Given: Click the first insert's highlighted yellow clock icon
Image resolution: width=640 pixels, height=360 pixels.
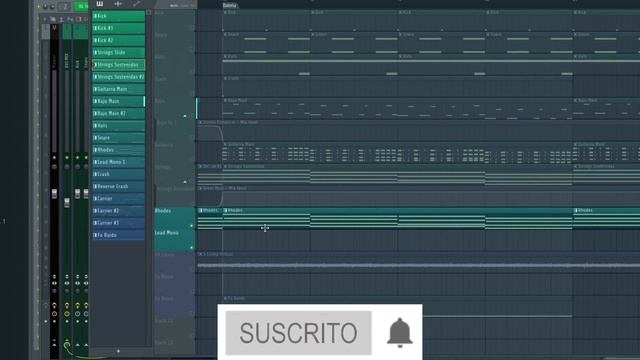Looking at the screenshot, I should point(67,314).
